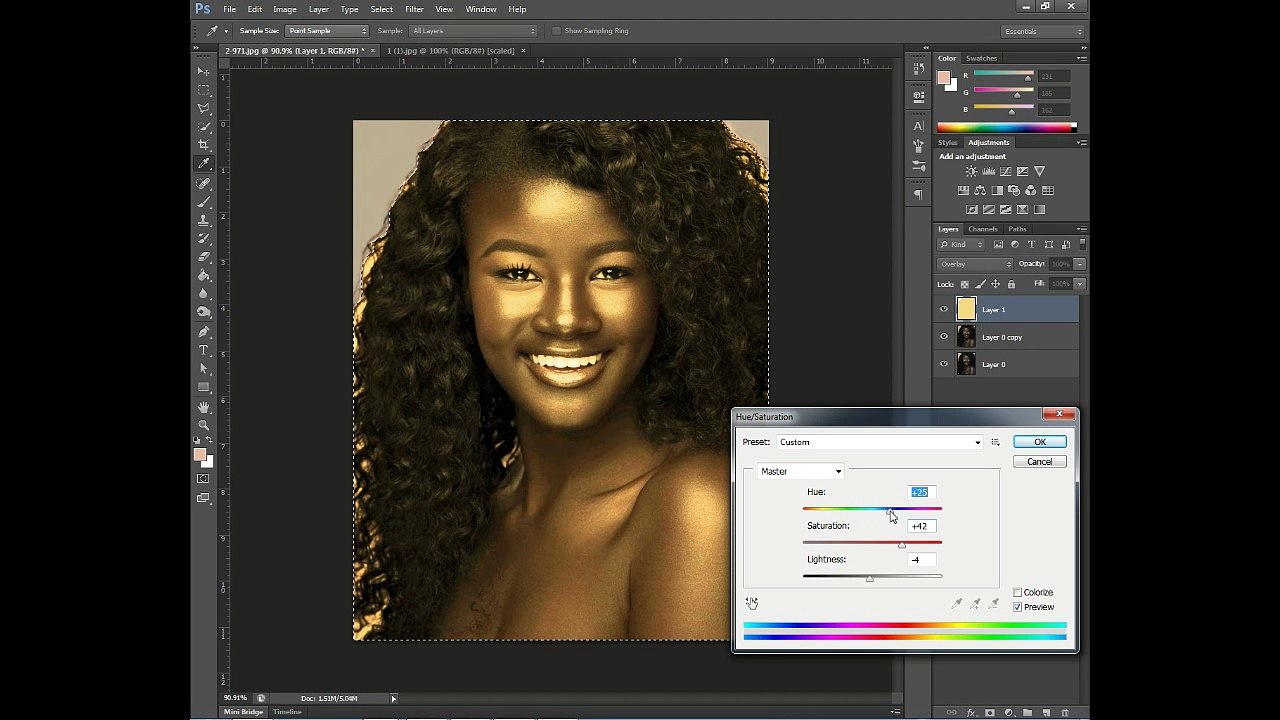Switch to the Swatches tab

click(x=982, y=58)
